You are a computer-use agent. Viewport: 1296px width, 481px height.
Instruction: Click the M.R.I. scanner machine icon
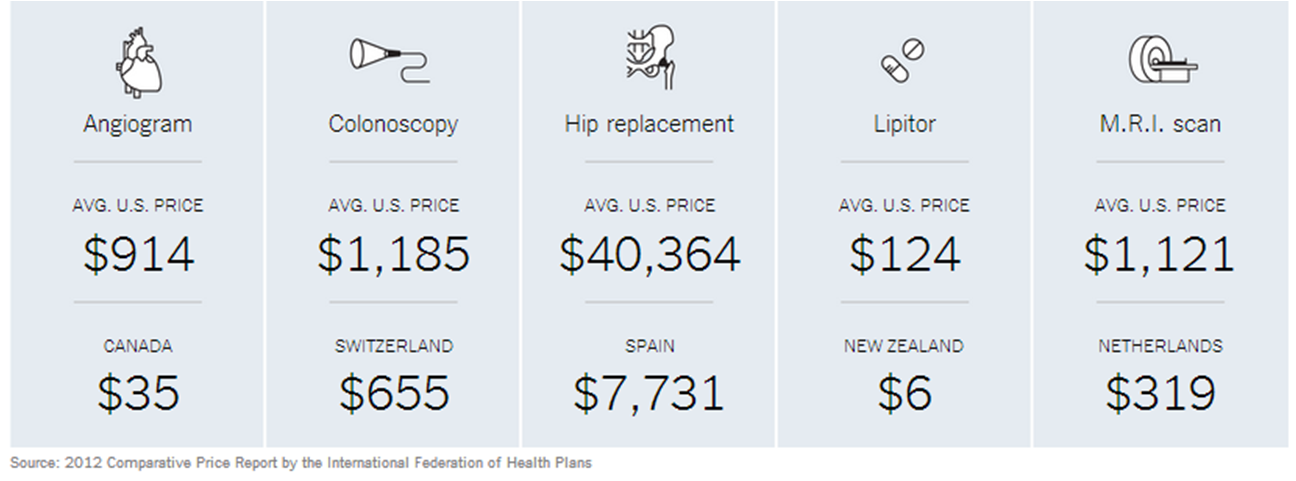pyautogui.click(x=1160, y=60)
